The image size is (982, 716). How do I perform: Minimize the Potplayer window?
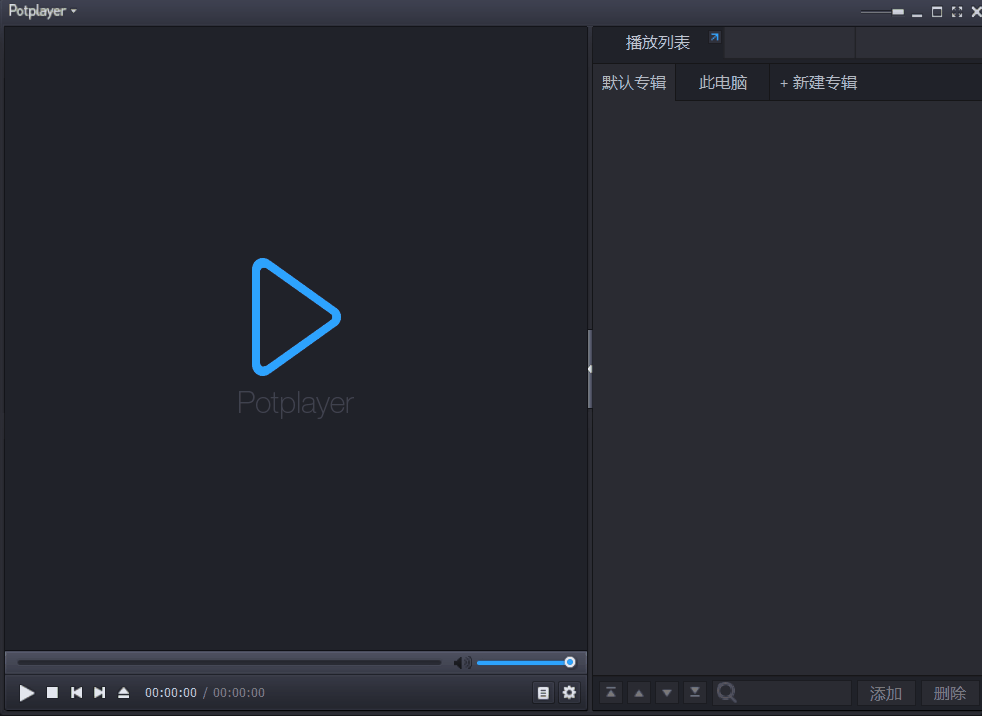coord(917,14)
